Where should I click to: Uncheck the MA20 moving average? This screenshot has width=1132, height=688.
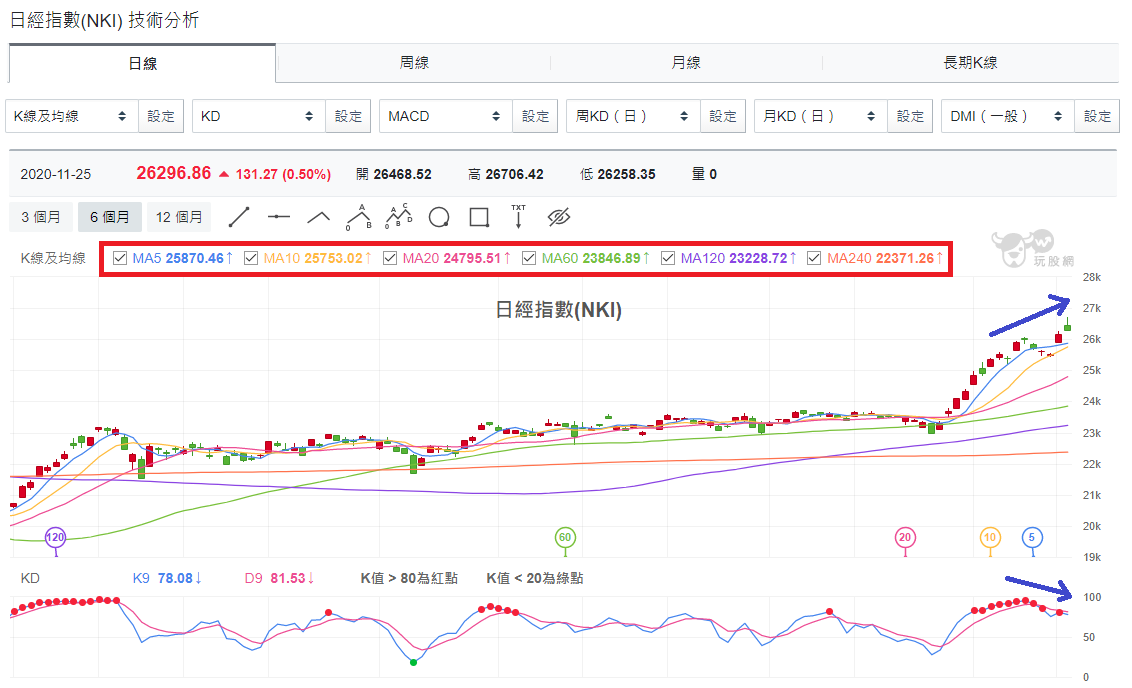[x=390, y=258]
